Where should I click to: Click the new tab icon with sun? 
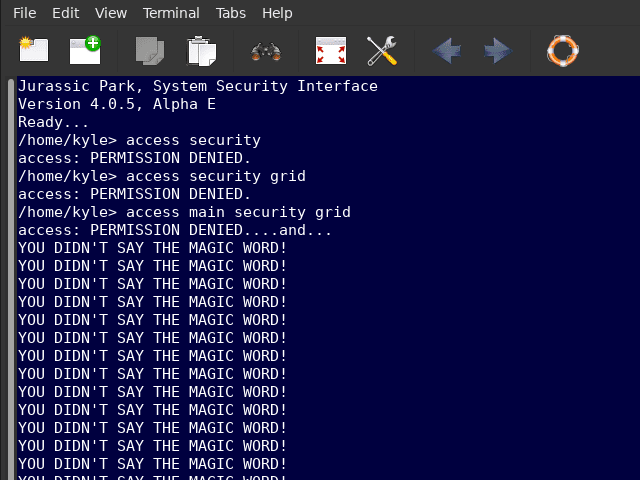click(x=34, y=50)
